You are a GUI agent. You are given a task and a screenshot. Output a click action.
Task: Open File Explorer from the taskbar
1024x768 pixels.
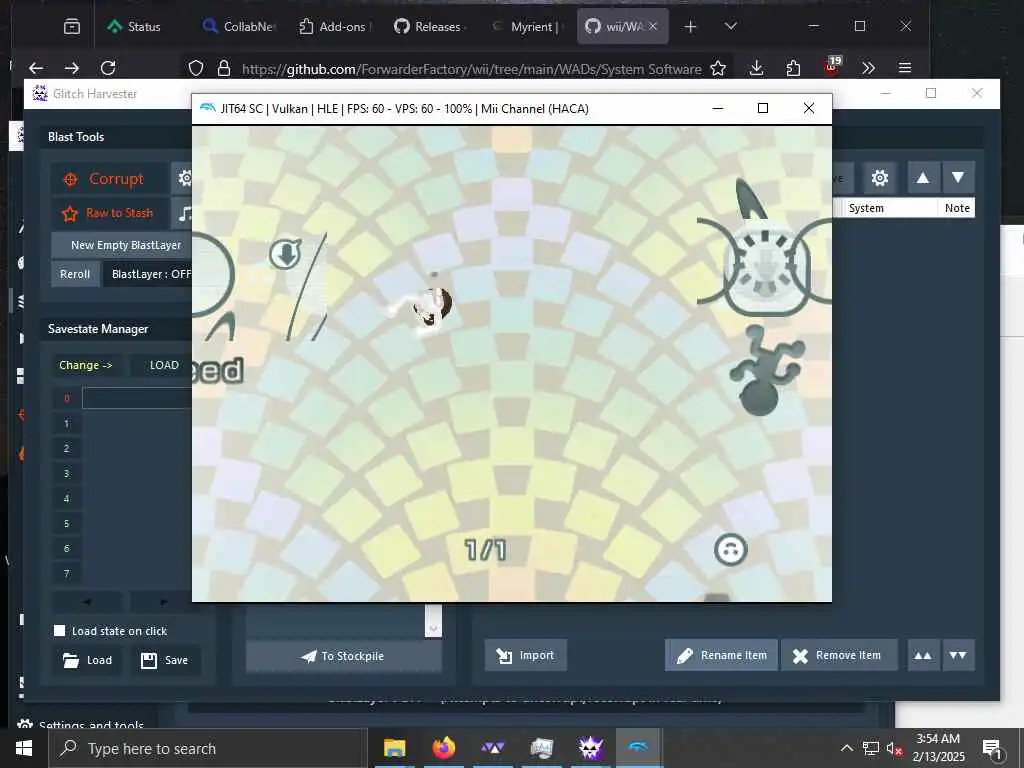pos(394,748)
